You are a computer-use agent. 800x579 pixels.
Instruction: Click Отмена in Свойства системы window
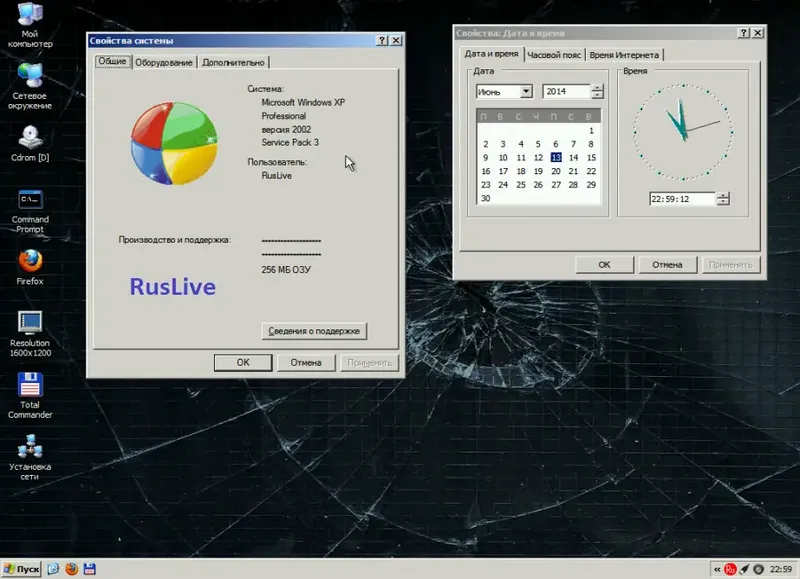tap(306, 363)
